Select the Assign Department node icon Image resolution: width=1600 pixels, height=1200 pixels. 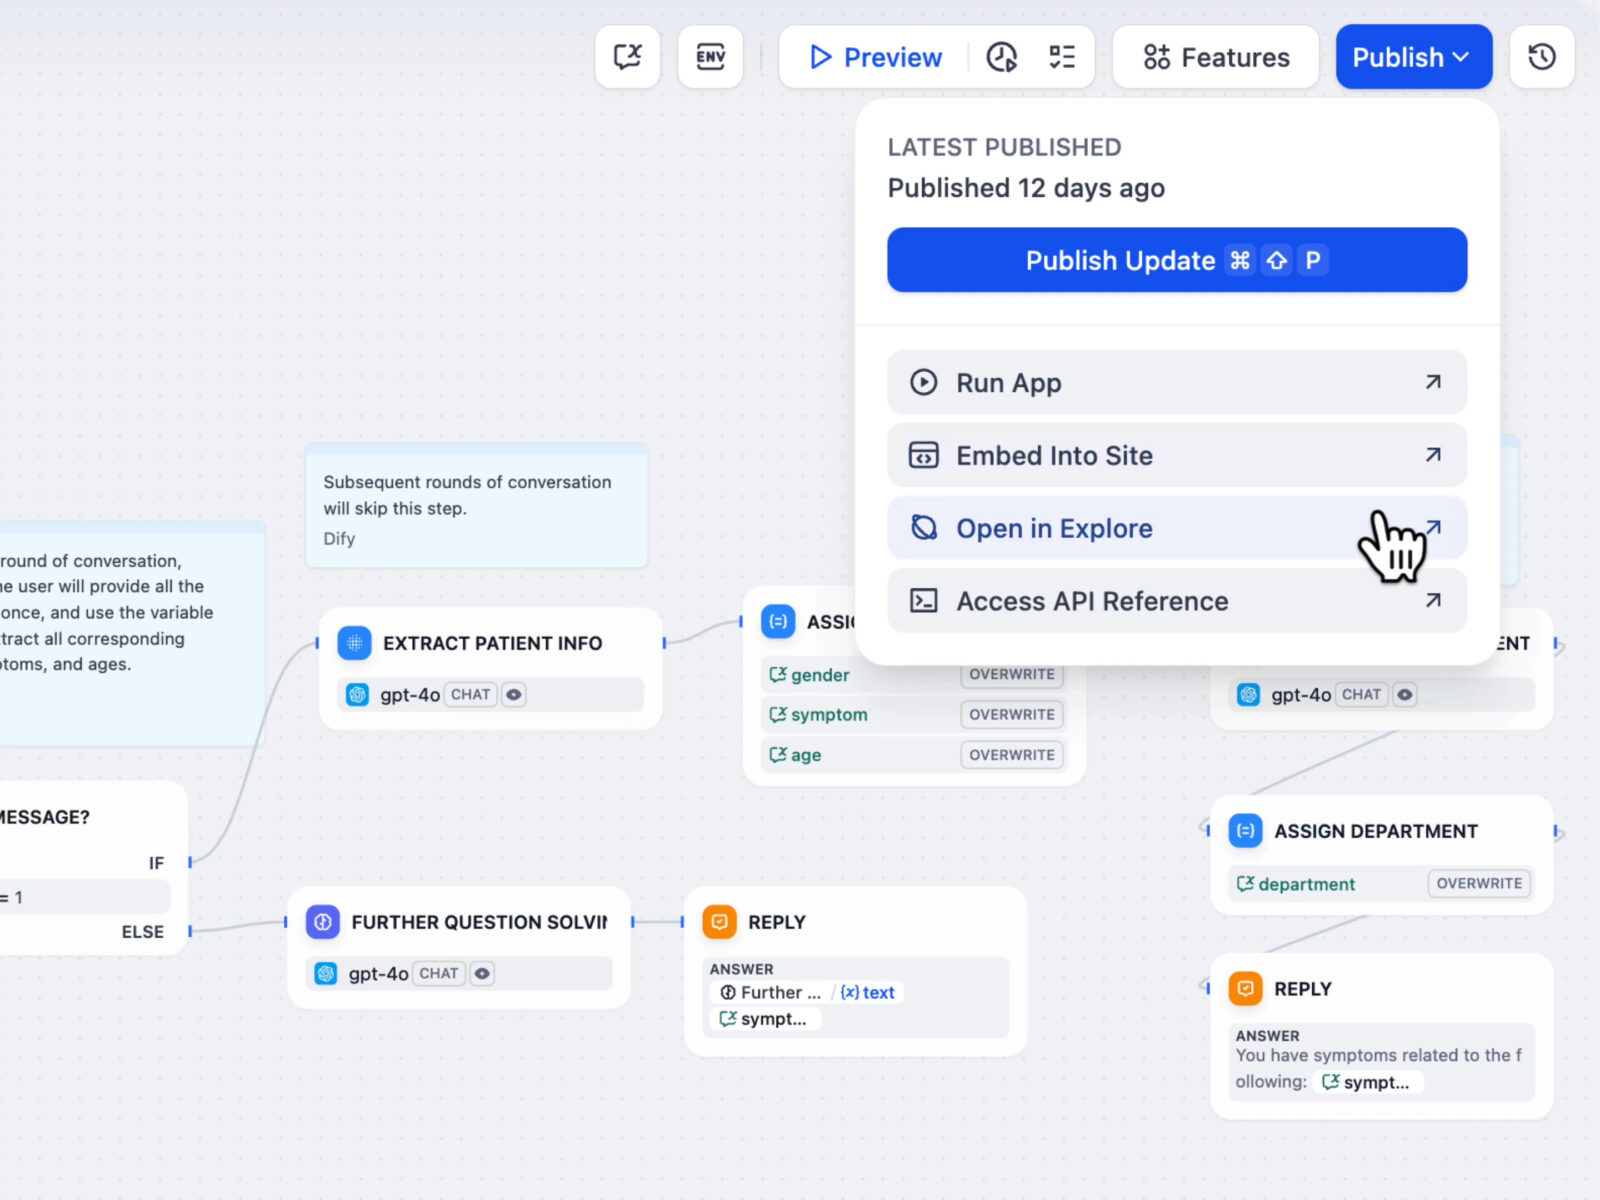pyautogui.click(x=1245, y=831)
